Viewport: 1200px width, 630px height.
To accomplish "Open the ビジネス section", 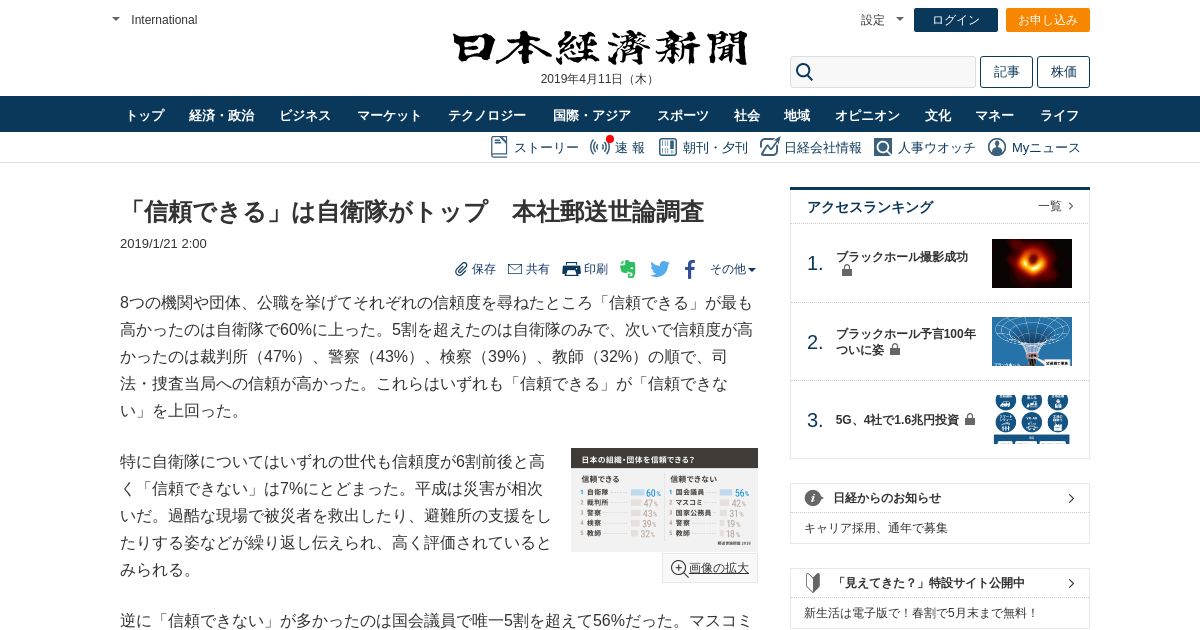I will [x=305, y=115].
